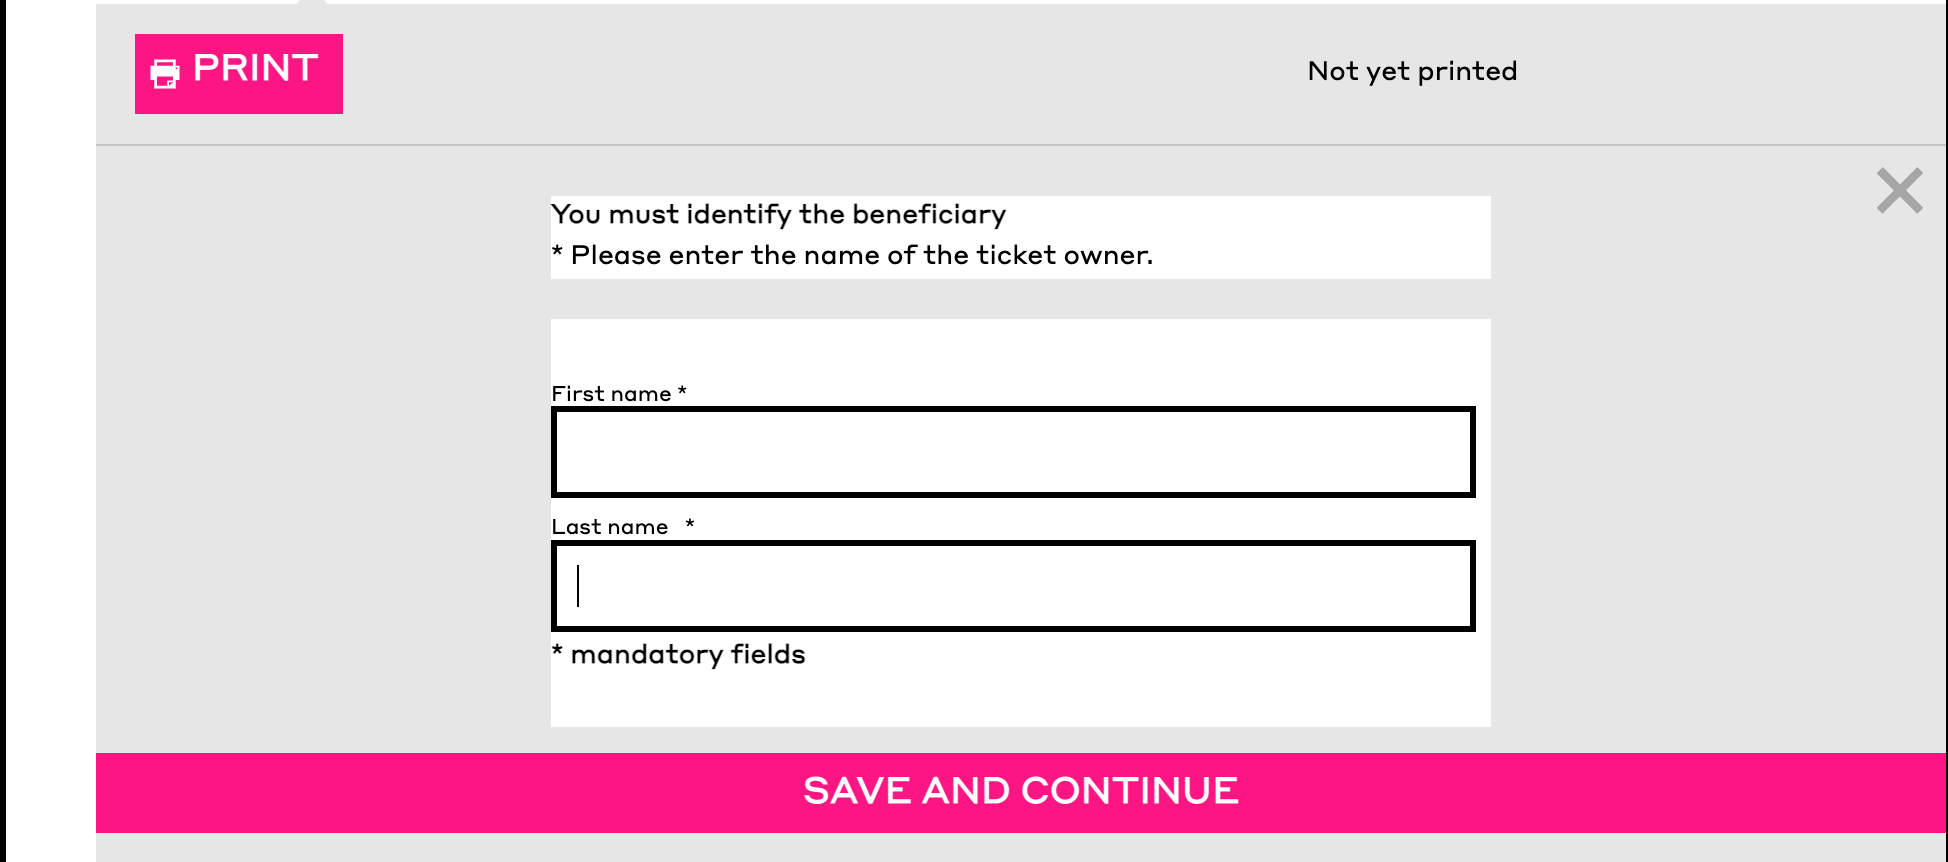Click the asterisk next to Last name
Screen dimensions: 1948x862
click(x=690, y=523)
